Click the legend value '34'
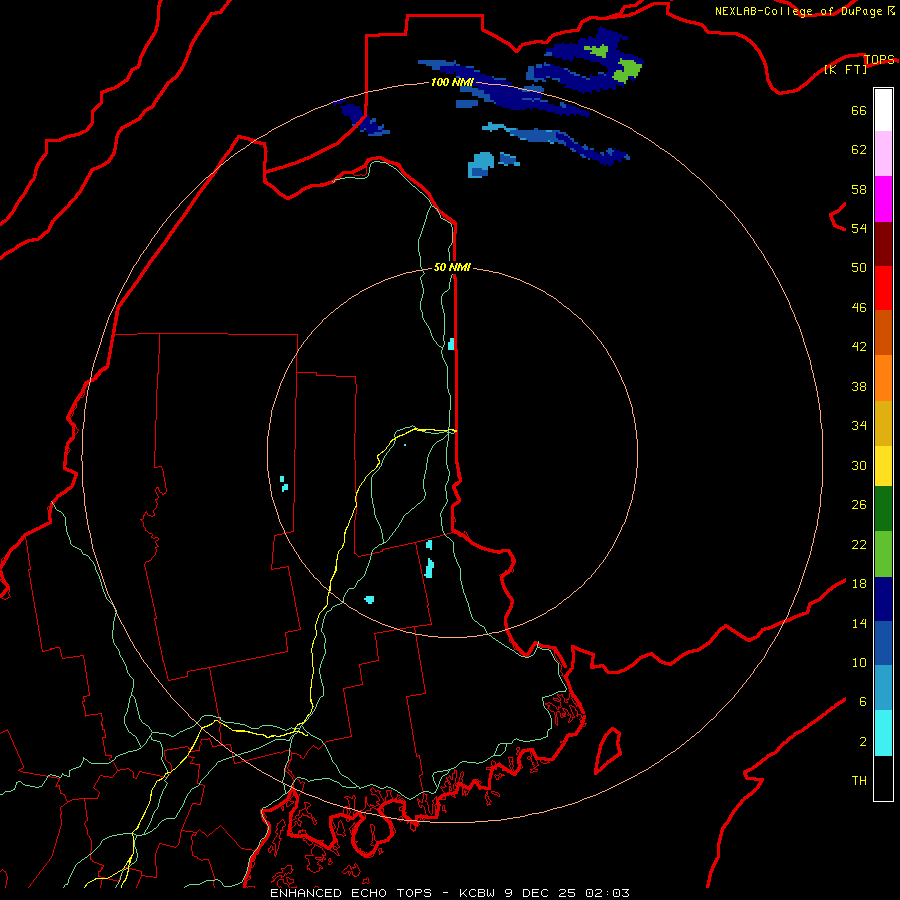The image size is (900, 900). pos(859,426)
